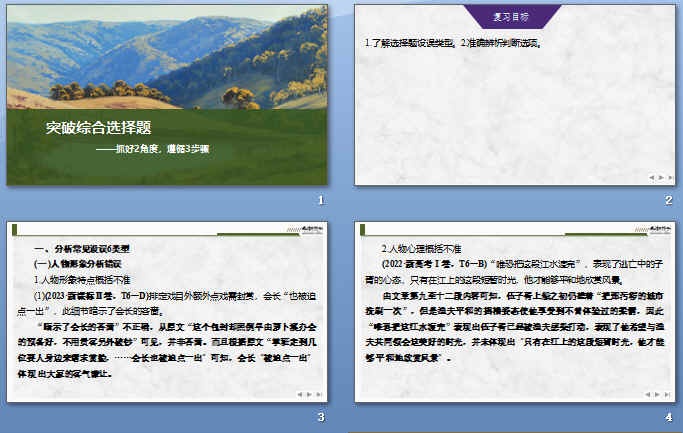Click the rightmost navigation arrow on slide 4
The image size is (683, 433).
tap(669, 395)
